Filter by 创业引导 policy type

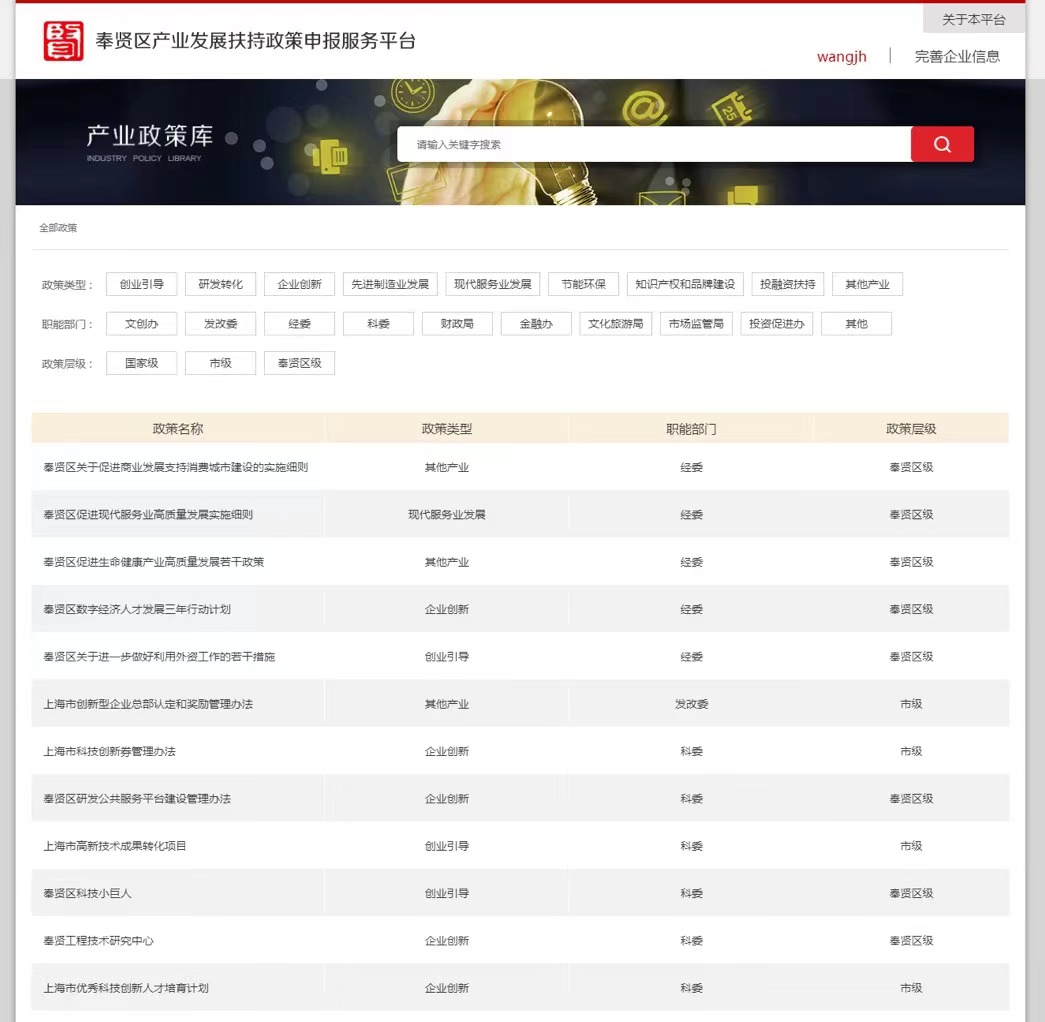point(141,284)
